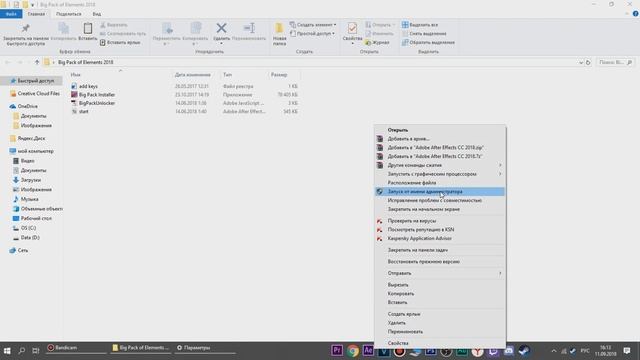
Task: Choose Запуск от имени администратора
Action: click(x=440, y=191)
